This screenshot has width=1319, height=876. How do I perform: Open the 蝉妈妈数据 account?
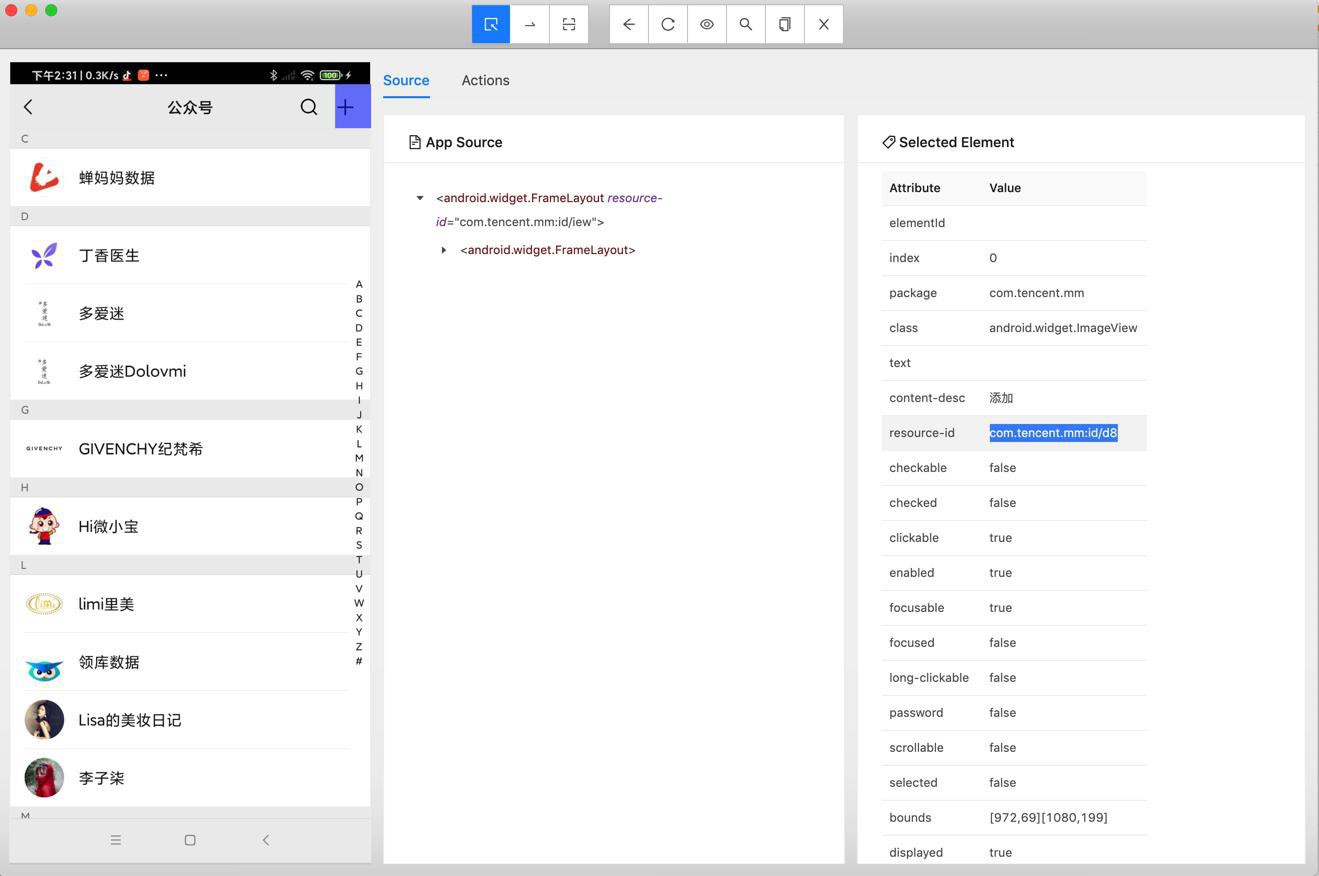[x=190, y=178]
